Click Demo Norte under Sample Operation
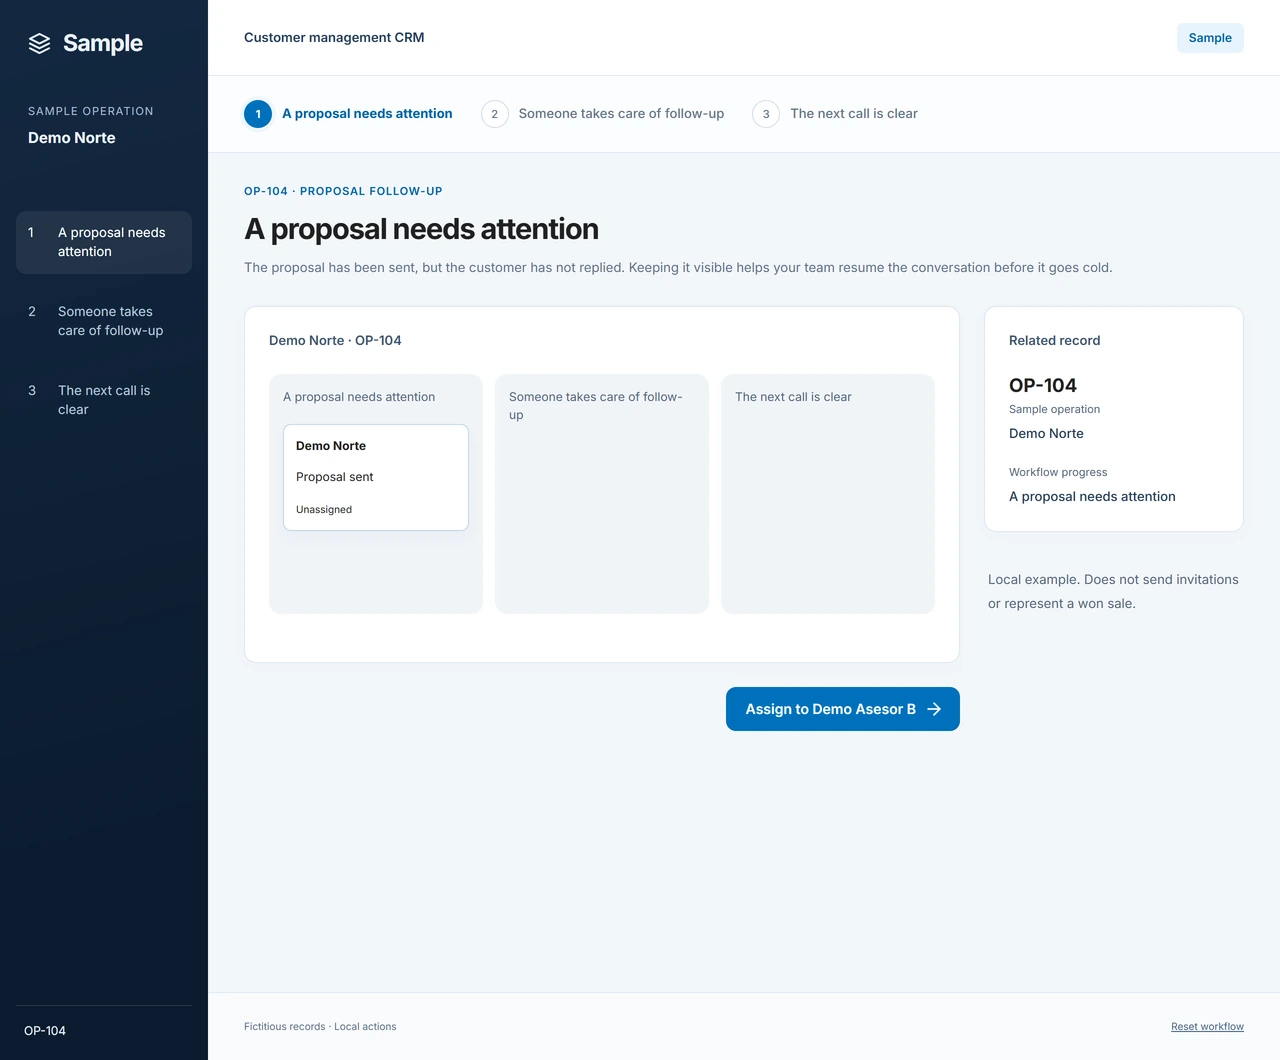1280x1060 pixels. [72, 138]
